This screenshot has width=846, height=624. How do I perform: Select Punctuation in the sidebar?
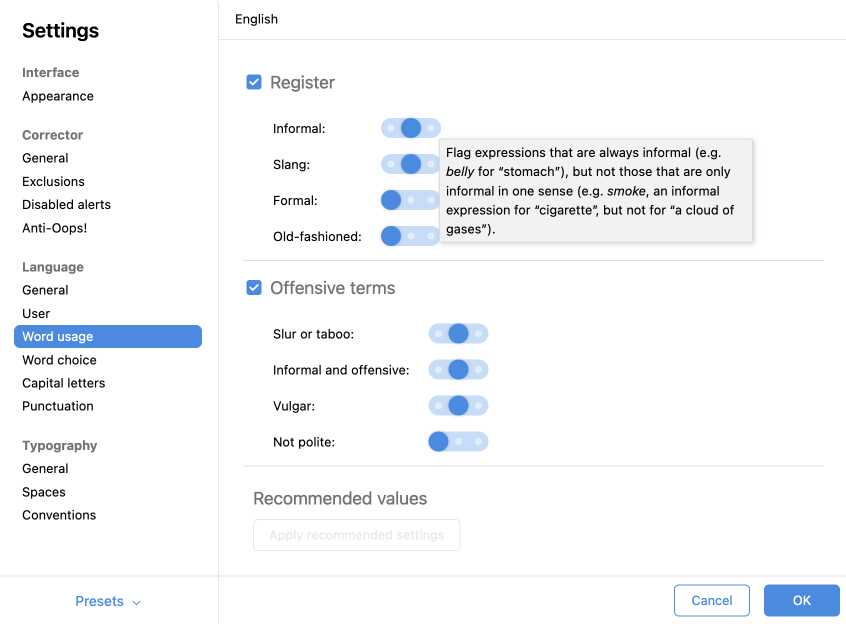pyautogui.click(x=58, y=406)
